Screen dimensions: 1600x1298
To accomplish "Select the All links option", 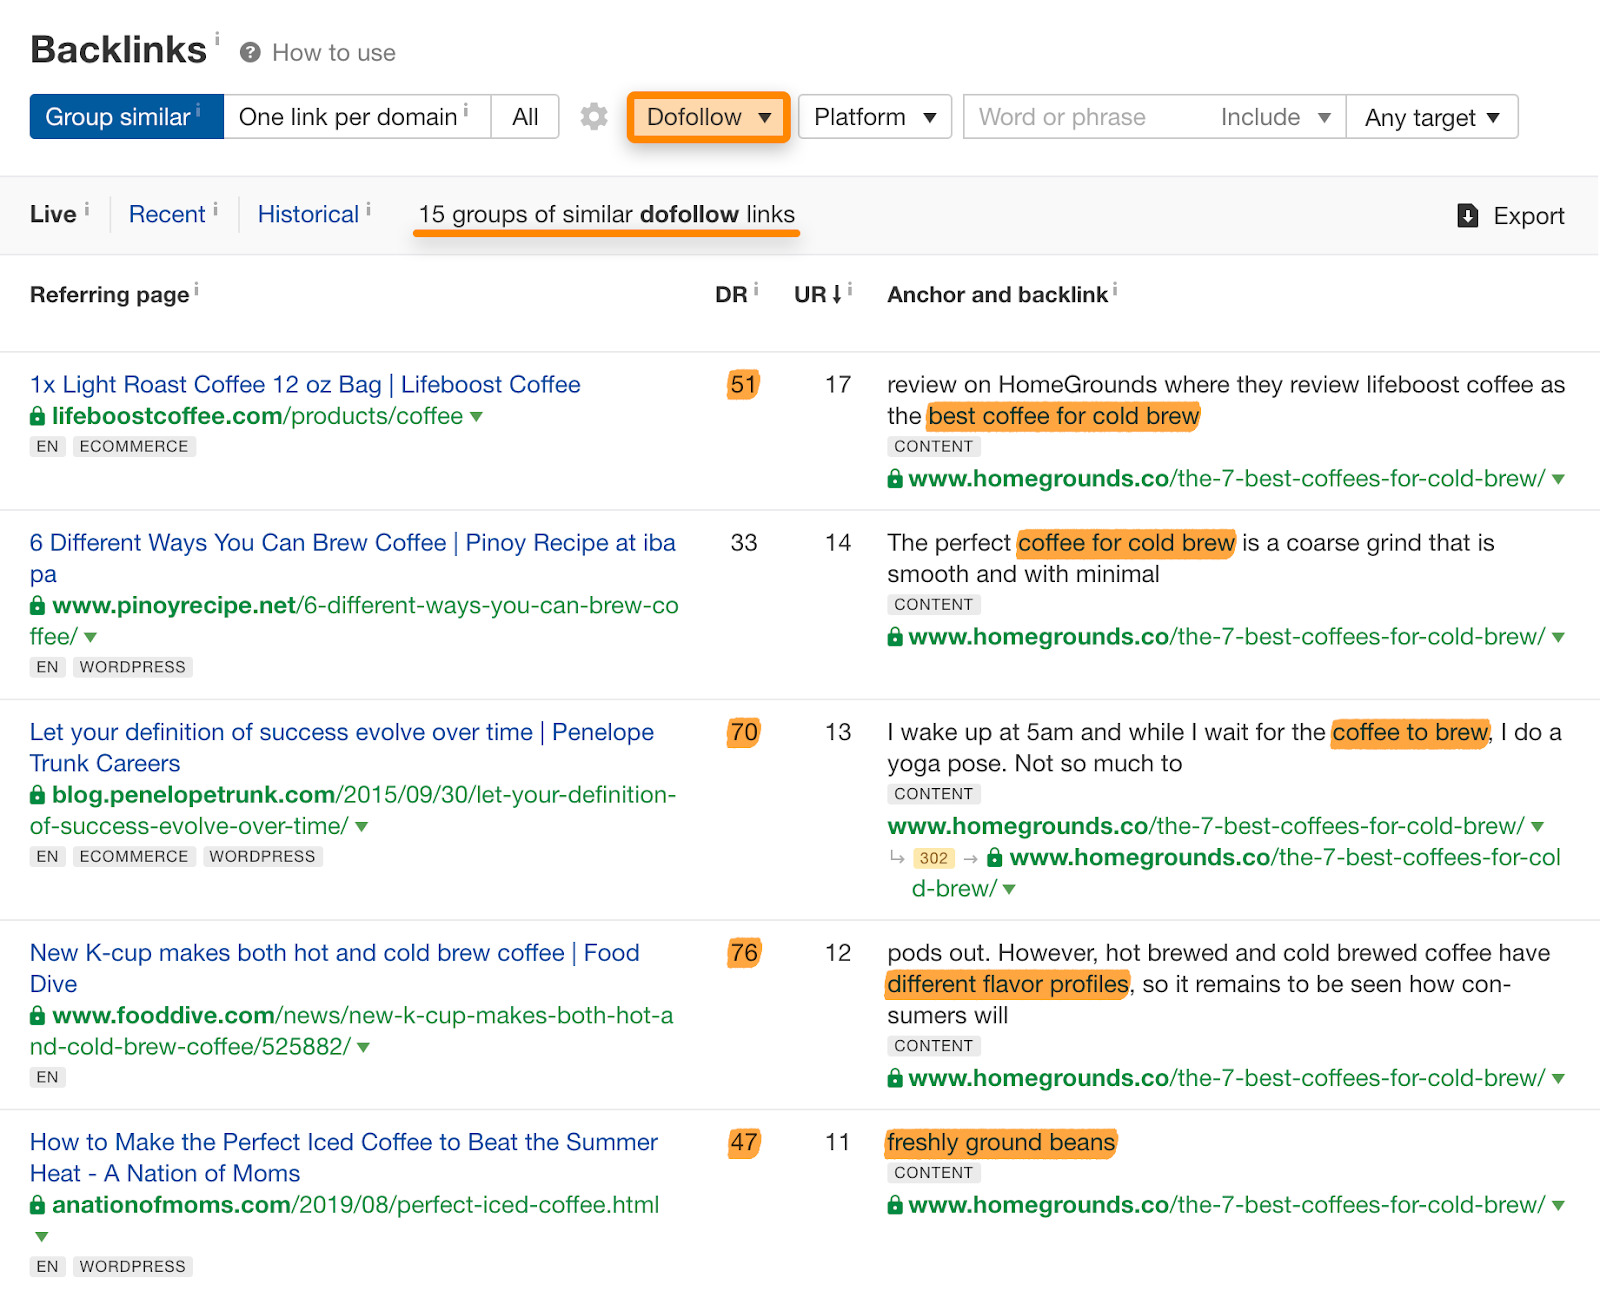I will 525,117.
